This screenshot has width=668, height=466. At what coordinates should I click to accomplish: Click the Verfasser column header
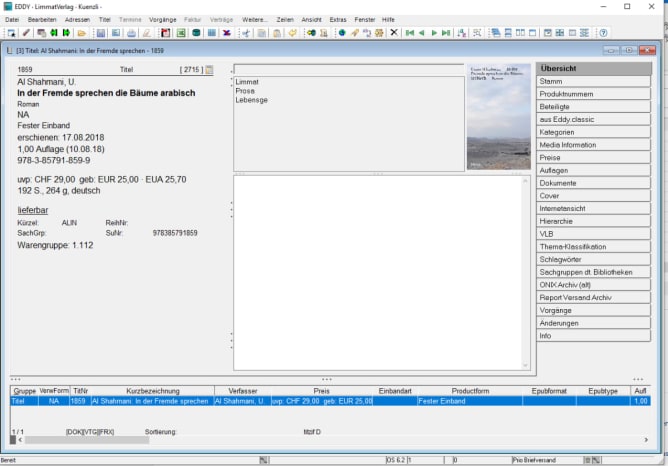click(243, 391)
